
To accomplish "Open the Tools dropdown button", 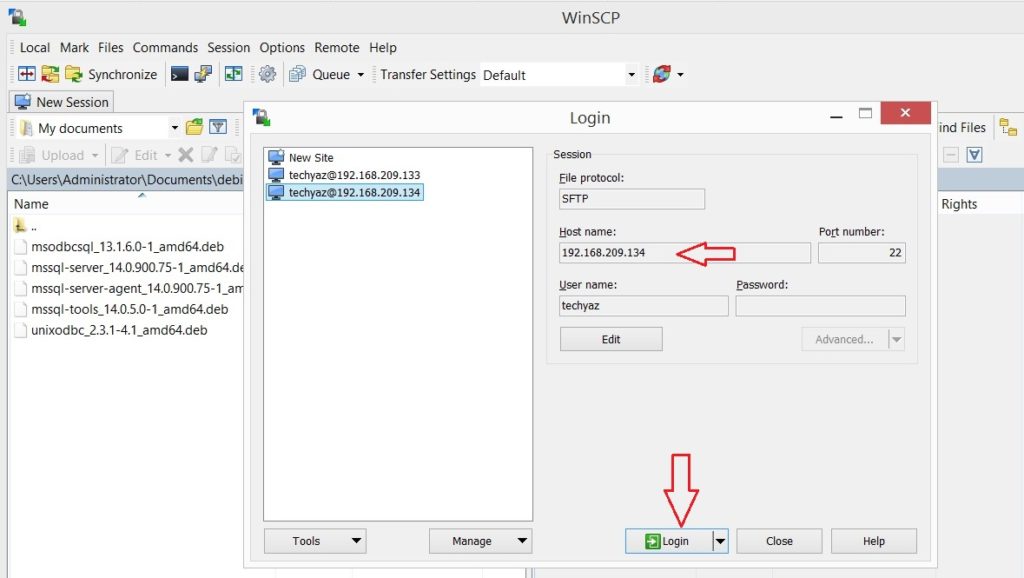I will (314, 541).
